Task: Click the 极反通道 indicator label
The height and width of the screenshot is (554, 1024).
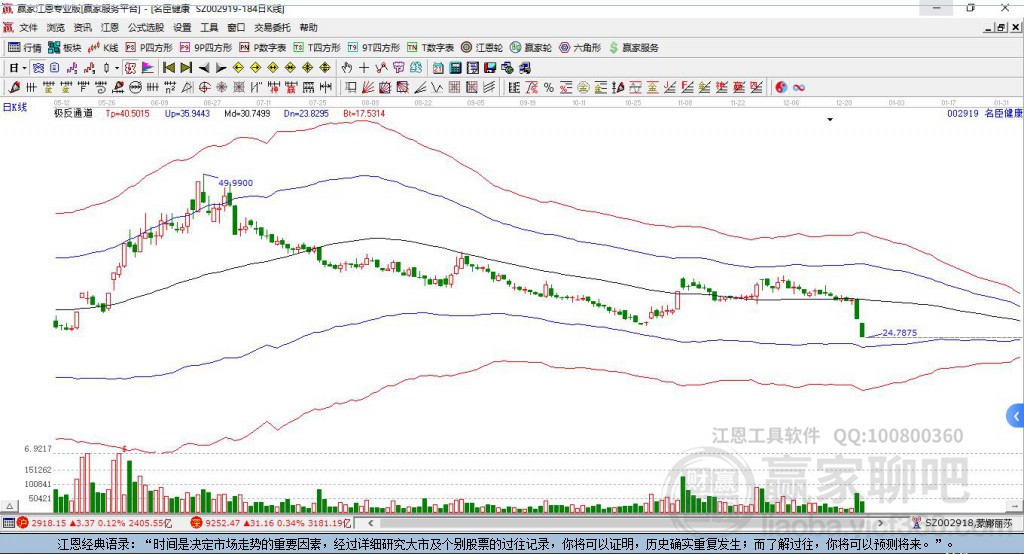Action: tap(73, 113)
